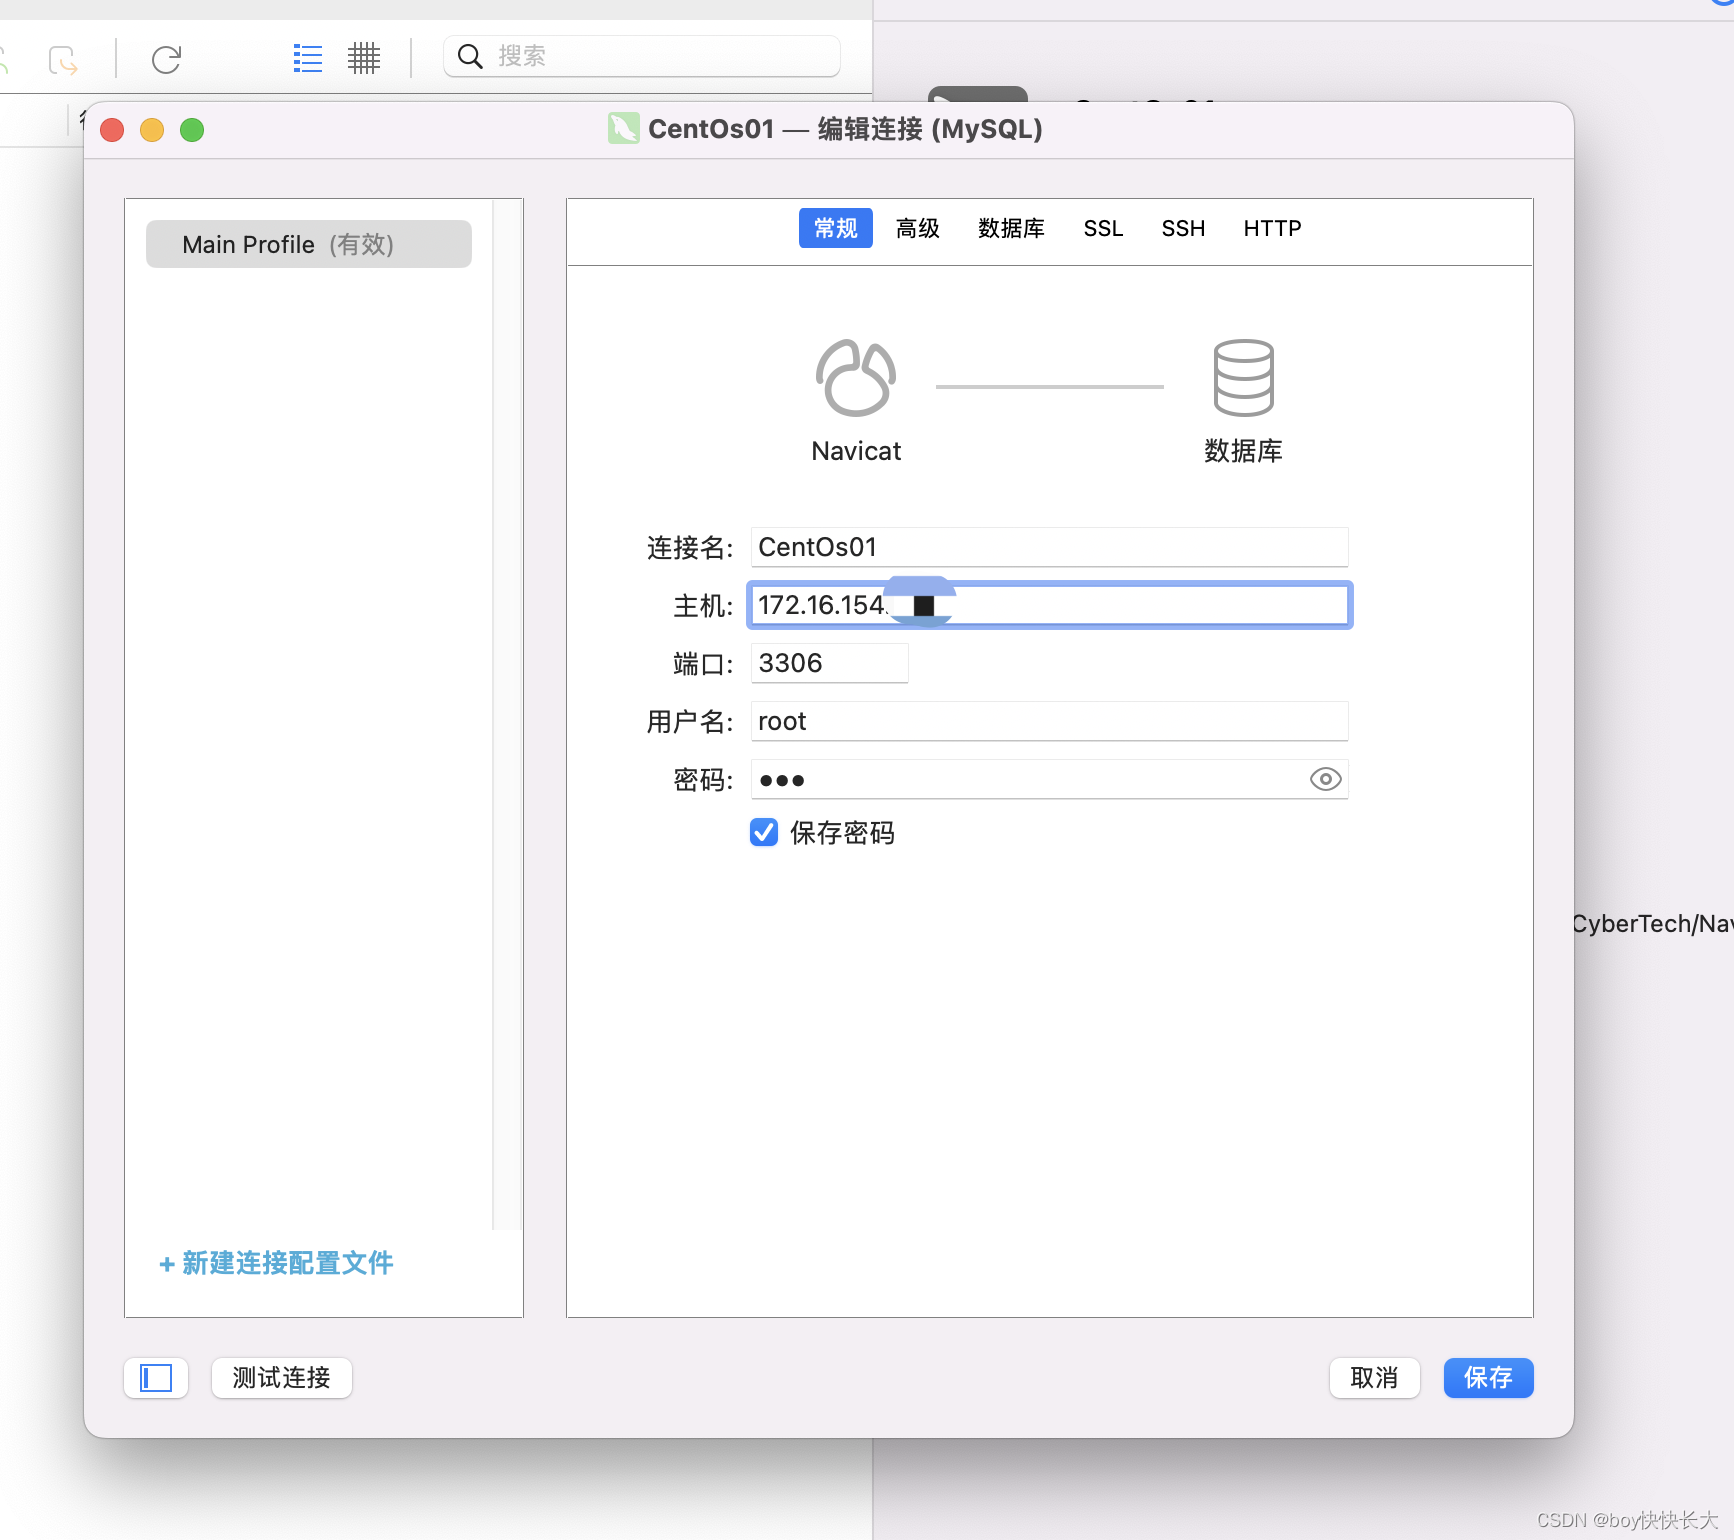
Task: Click the search magnifier icon
Action: click(470, 56)
